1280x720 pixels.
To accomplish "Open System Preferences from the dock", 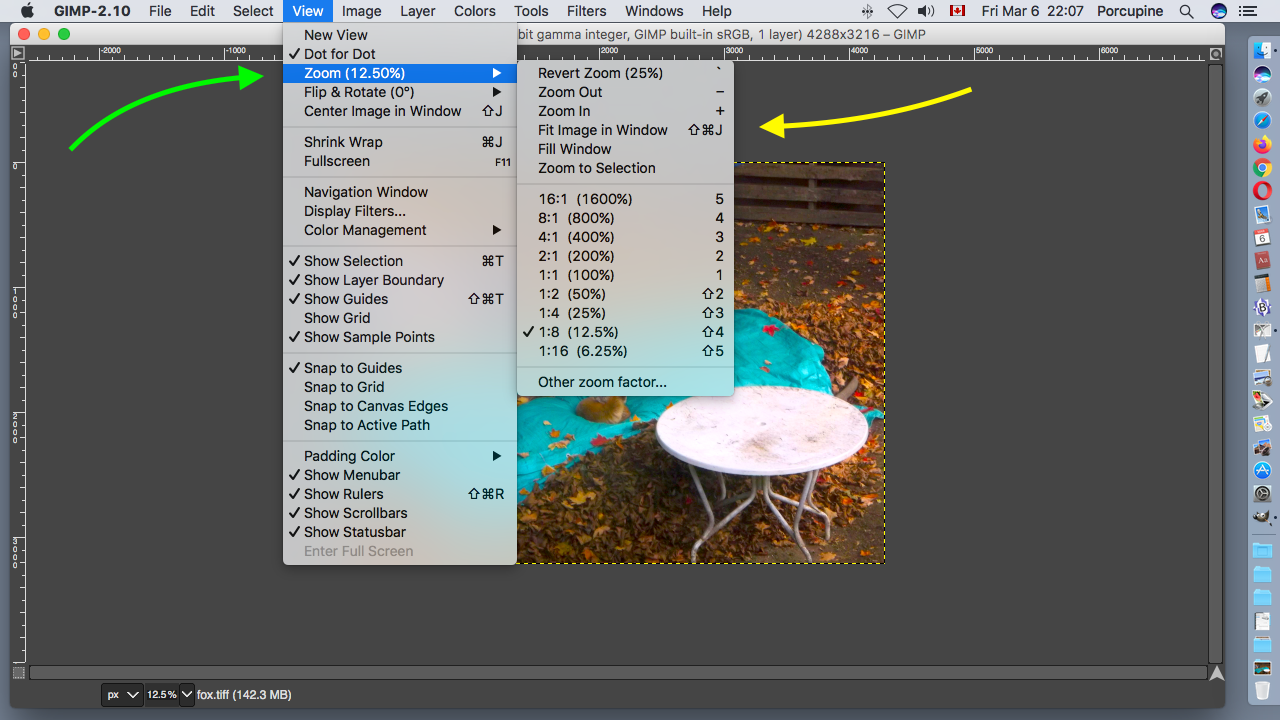I will 1262,494.
